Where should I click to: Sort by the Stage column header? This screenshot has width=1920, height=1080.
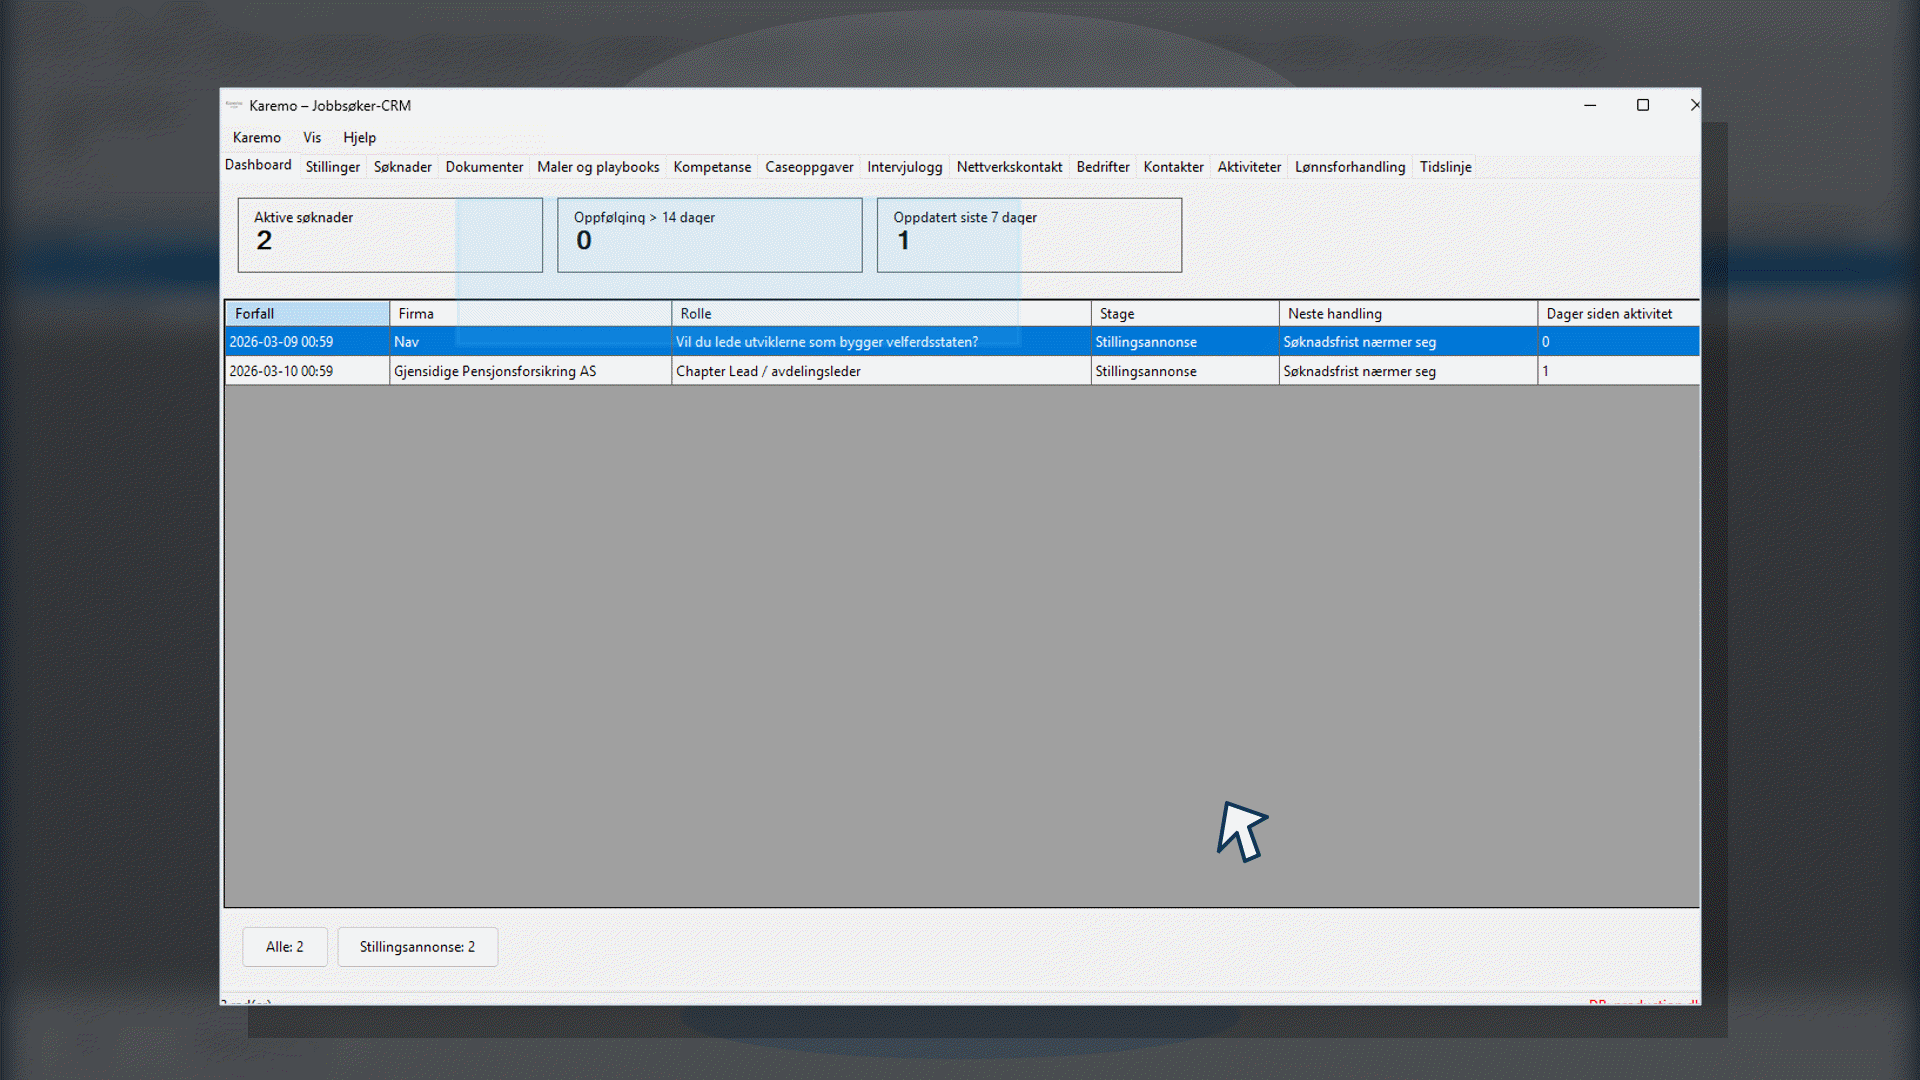pyautogui.click(x=1185, y=314)
